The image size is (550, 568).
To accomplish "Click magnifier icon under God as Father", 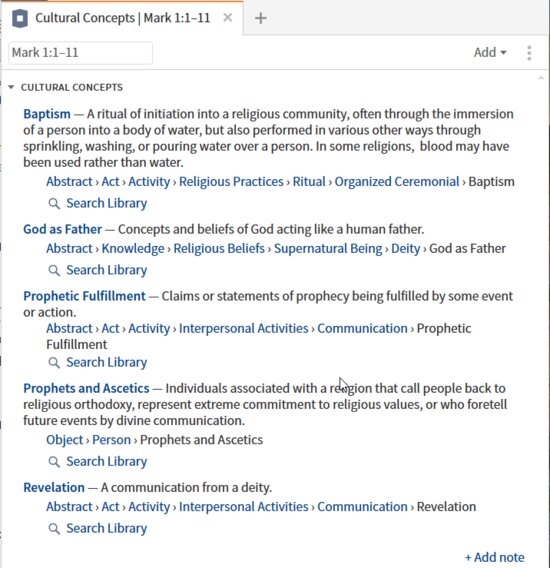I will pyautogui.click(x=54, y=271).
